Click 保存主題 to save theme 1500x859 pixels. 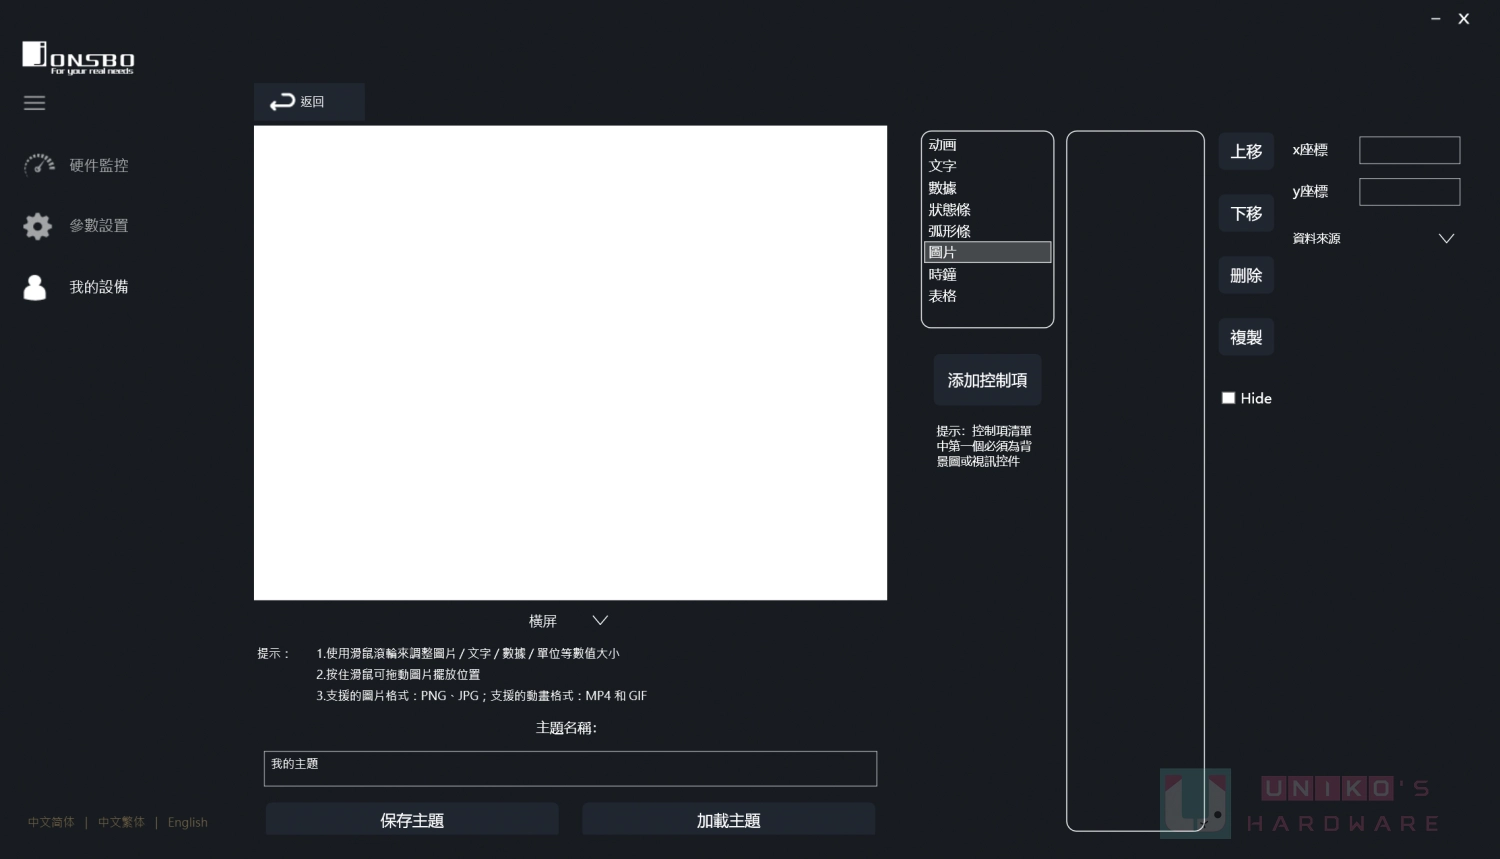412,820
